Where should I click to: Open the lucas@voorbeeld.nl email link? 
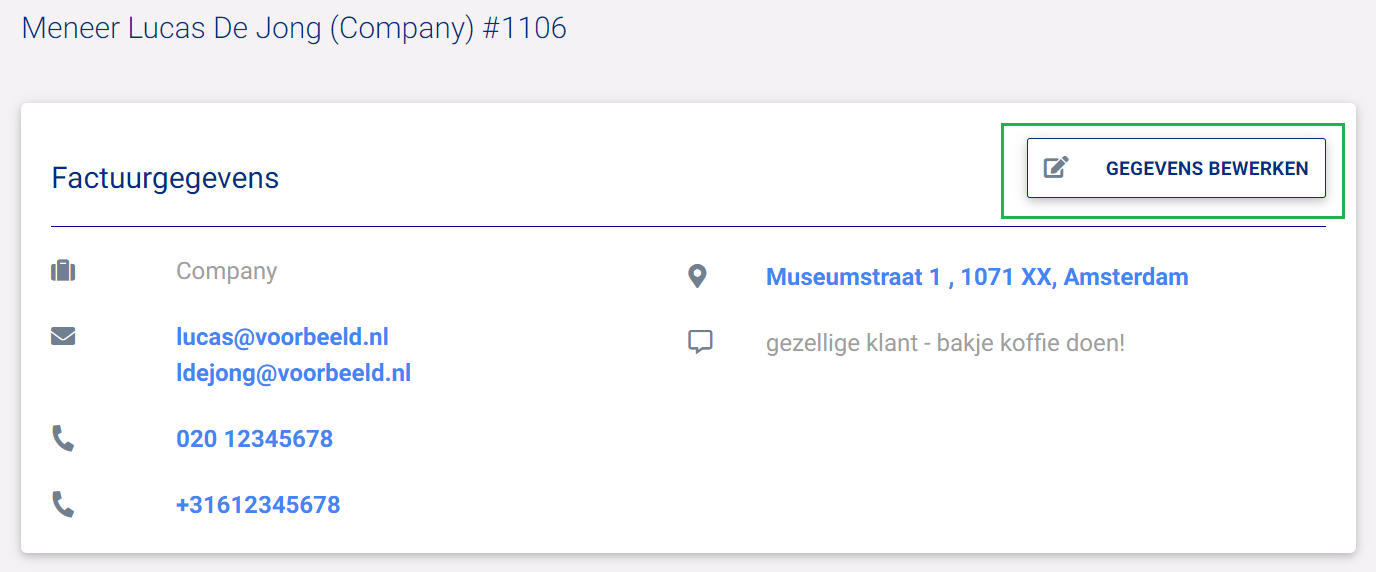tap(282, 337)
